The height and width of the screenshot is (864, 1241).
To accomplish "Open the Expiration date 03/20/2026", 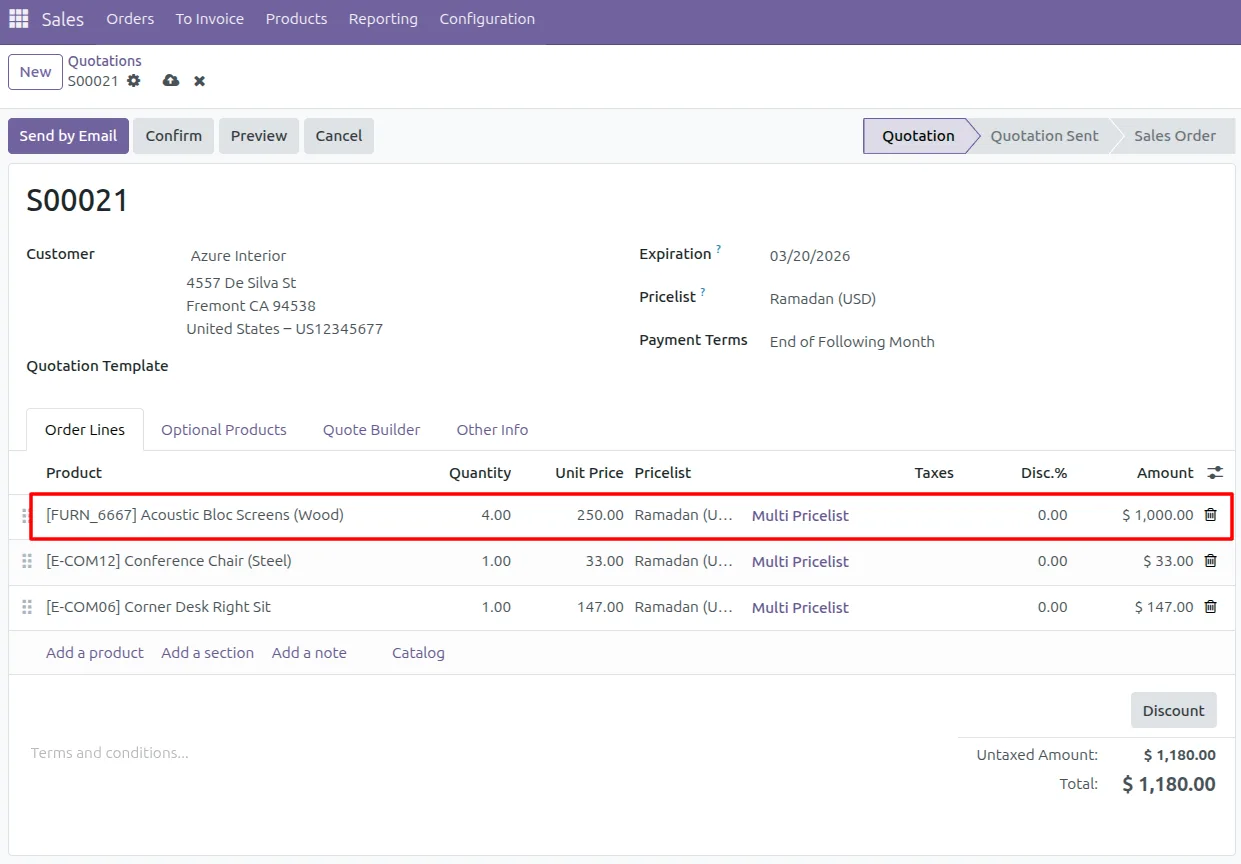I will (810, 256).
